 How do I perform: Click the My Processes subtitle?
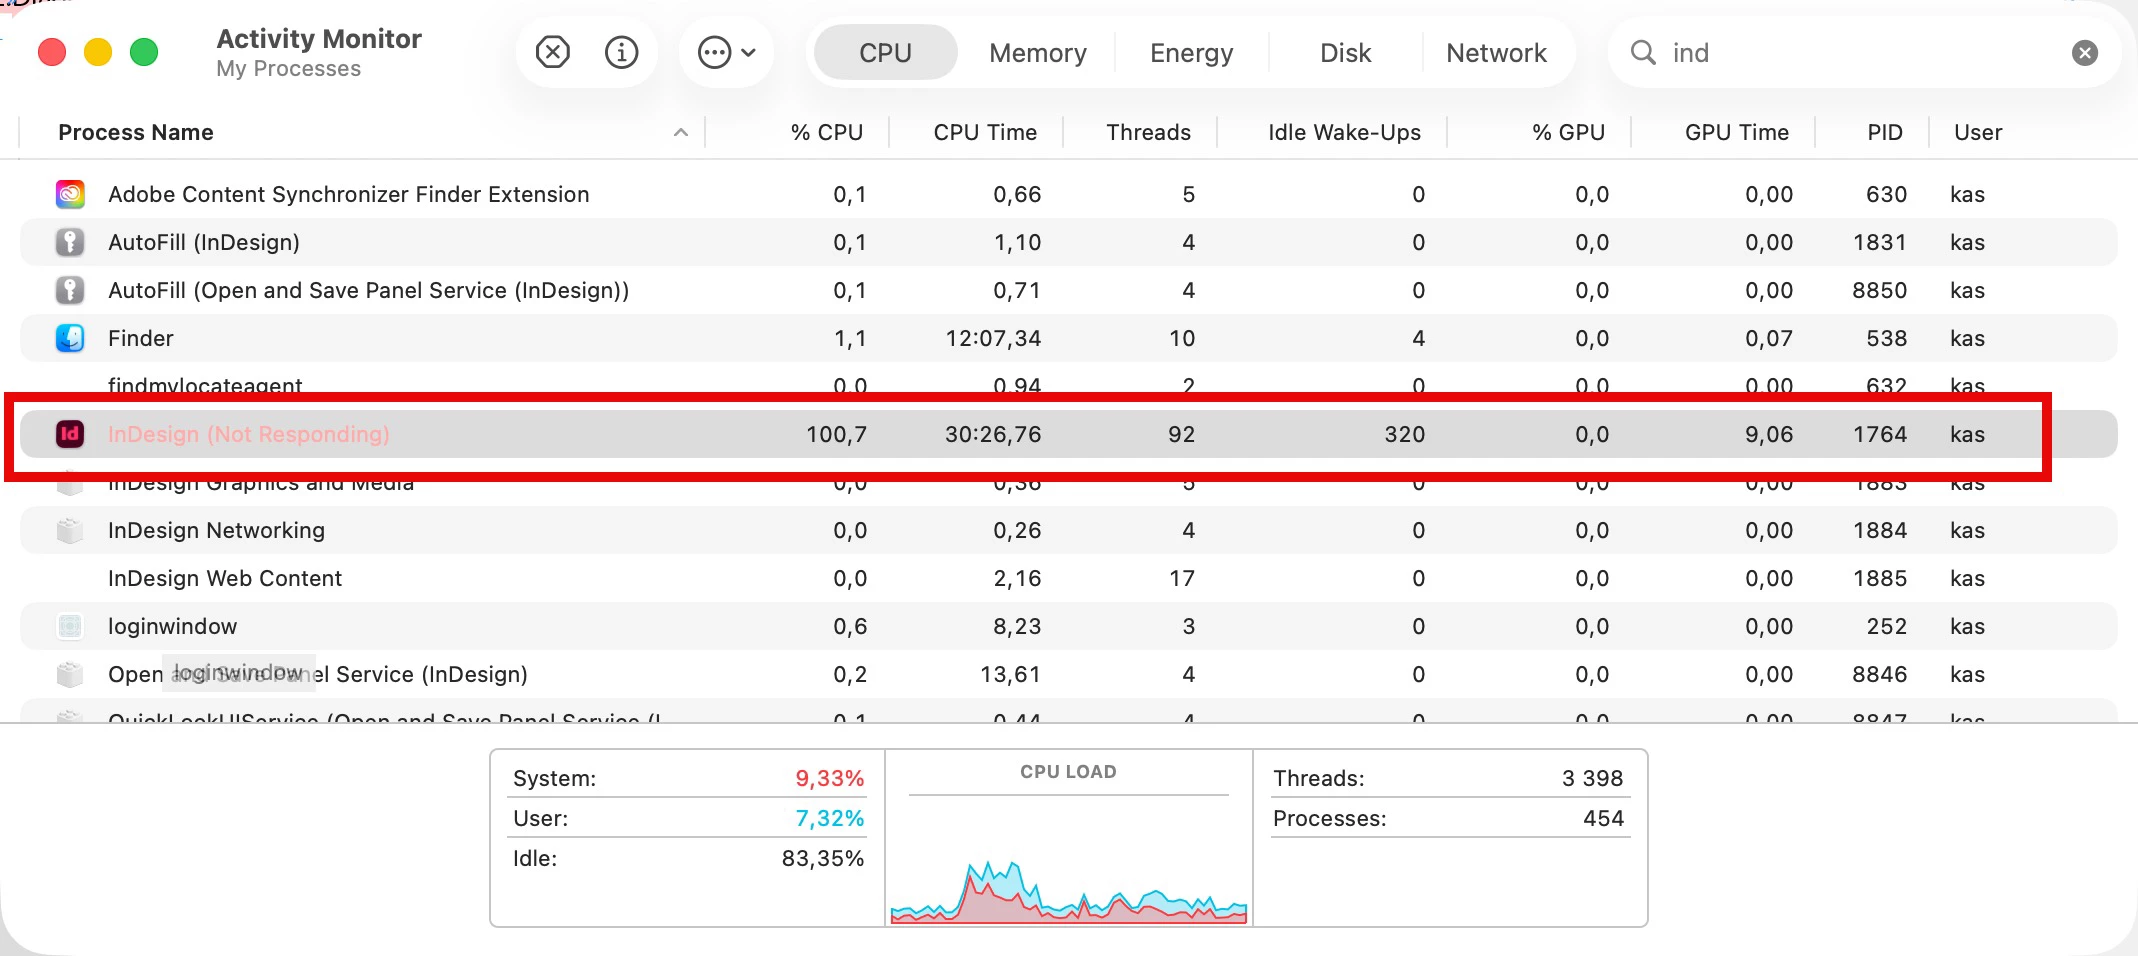[288, 68]
